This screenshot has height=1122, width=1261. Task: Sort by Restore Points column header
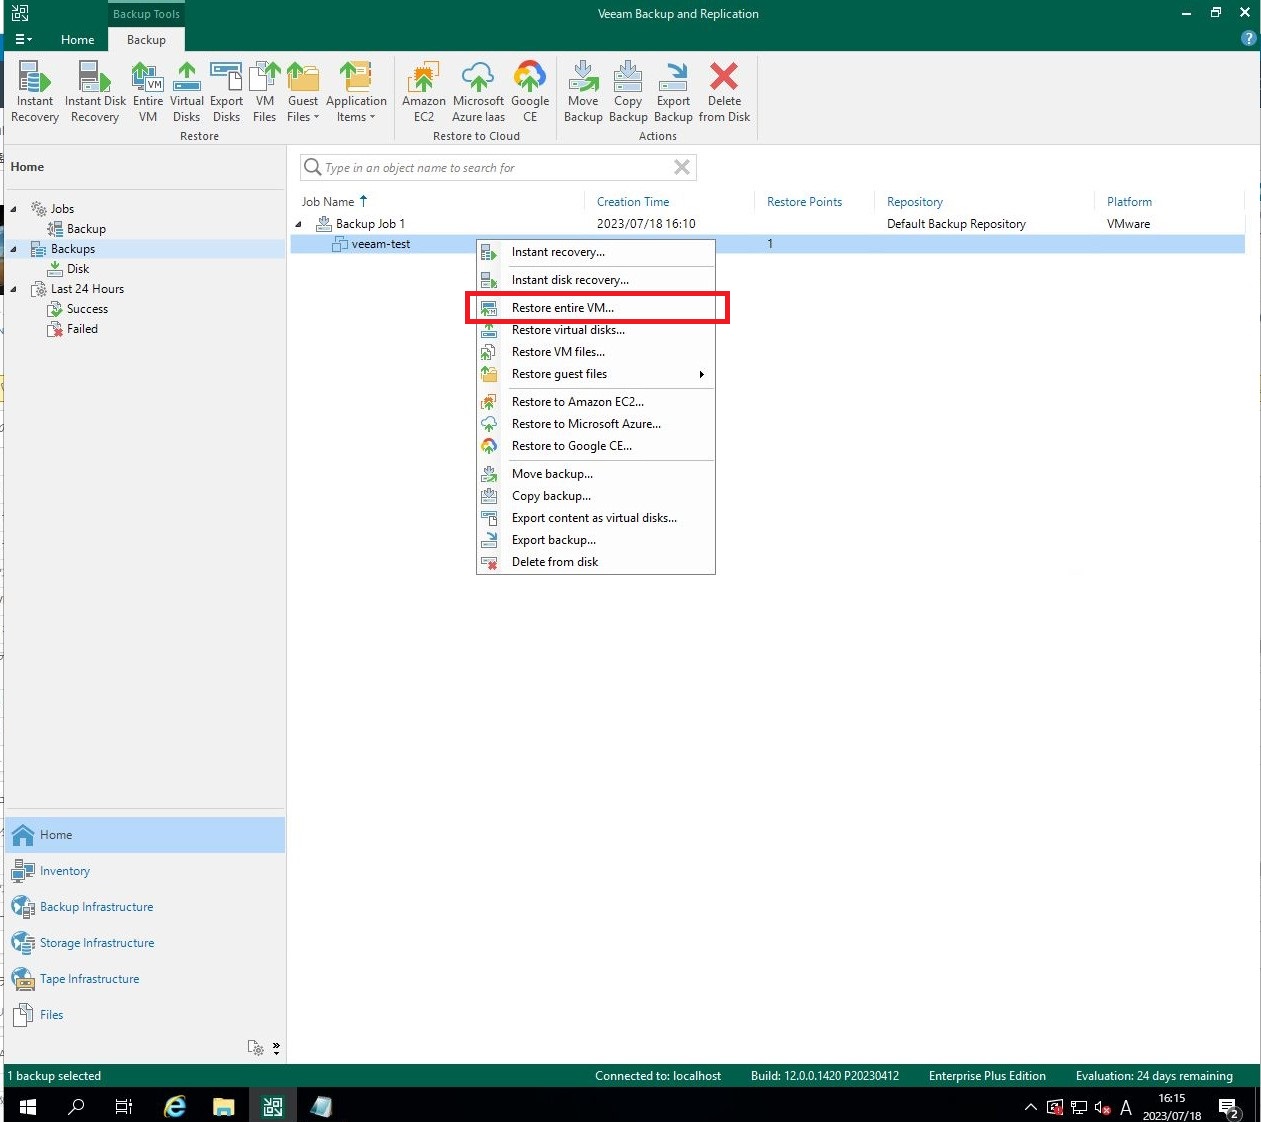[x=804, y=202]
